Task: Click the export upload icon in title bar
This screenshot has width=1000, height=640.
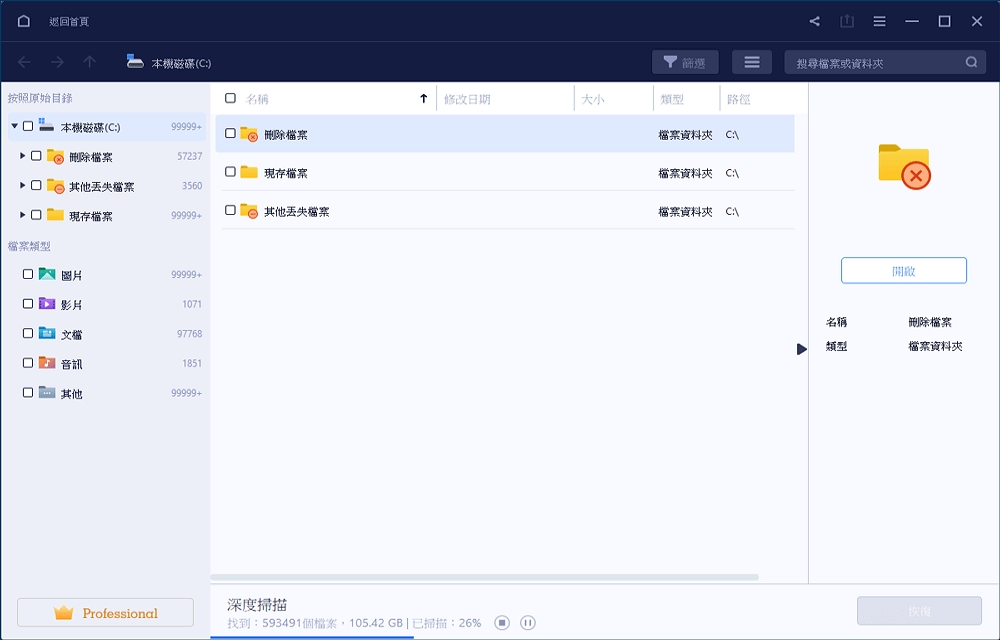Action: coord(847,21)
